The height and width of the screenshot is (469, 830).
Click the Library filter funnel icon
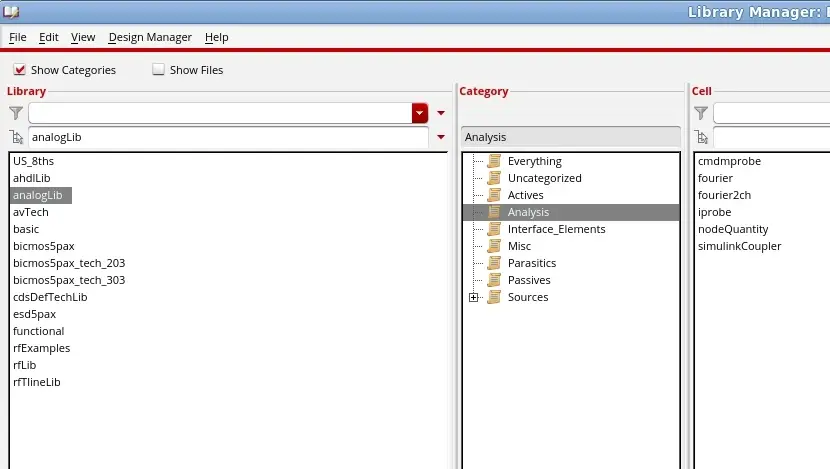[16, 113]
